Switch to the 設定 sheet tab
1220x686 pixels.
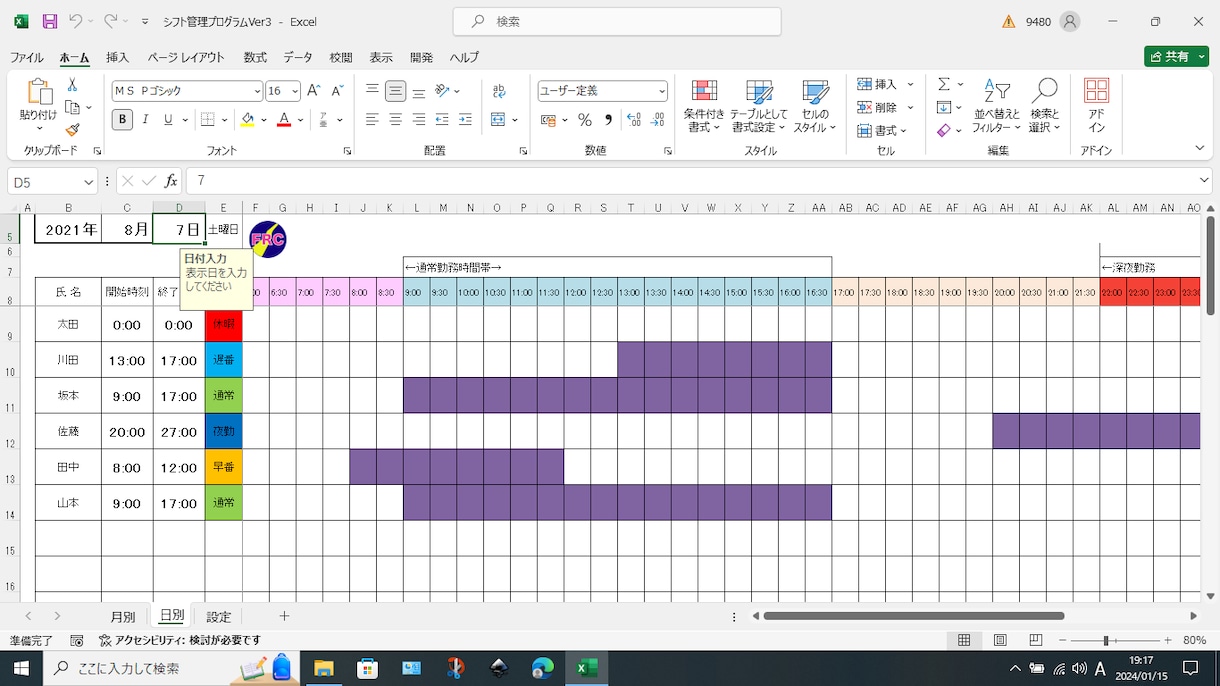tap(219, 616)
